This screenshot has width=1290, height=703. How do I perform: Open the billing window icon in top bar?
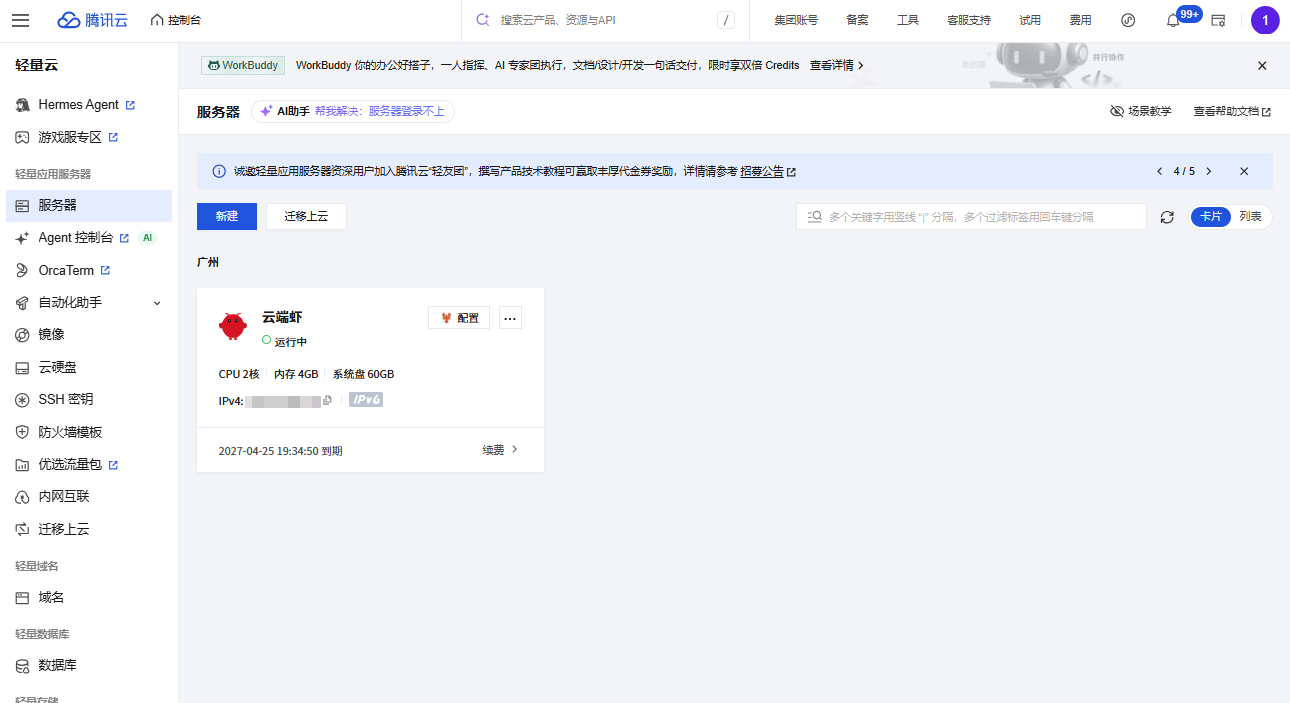tap(1218, 20)
